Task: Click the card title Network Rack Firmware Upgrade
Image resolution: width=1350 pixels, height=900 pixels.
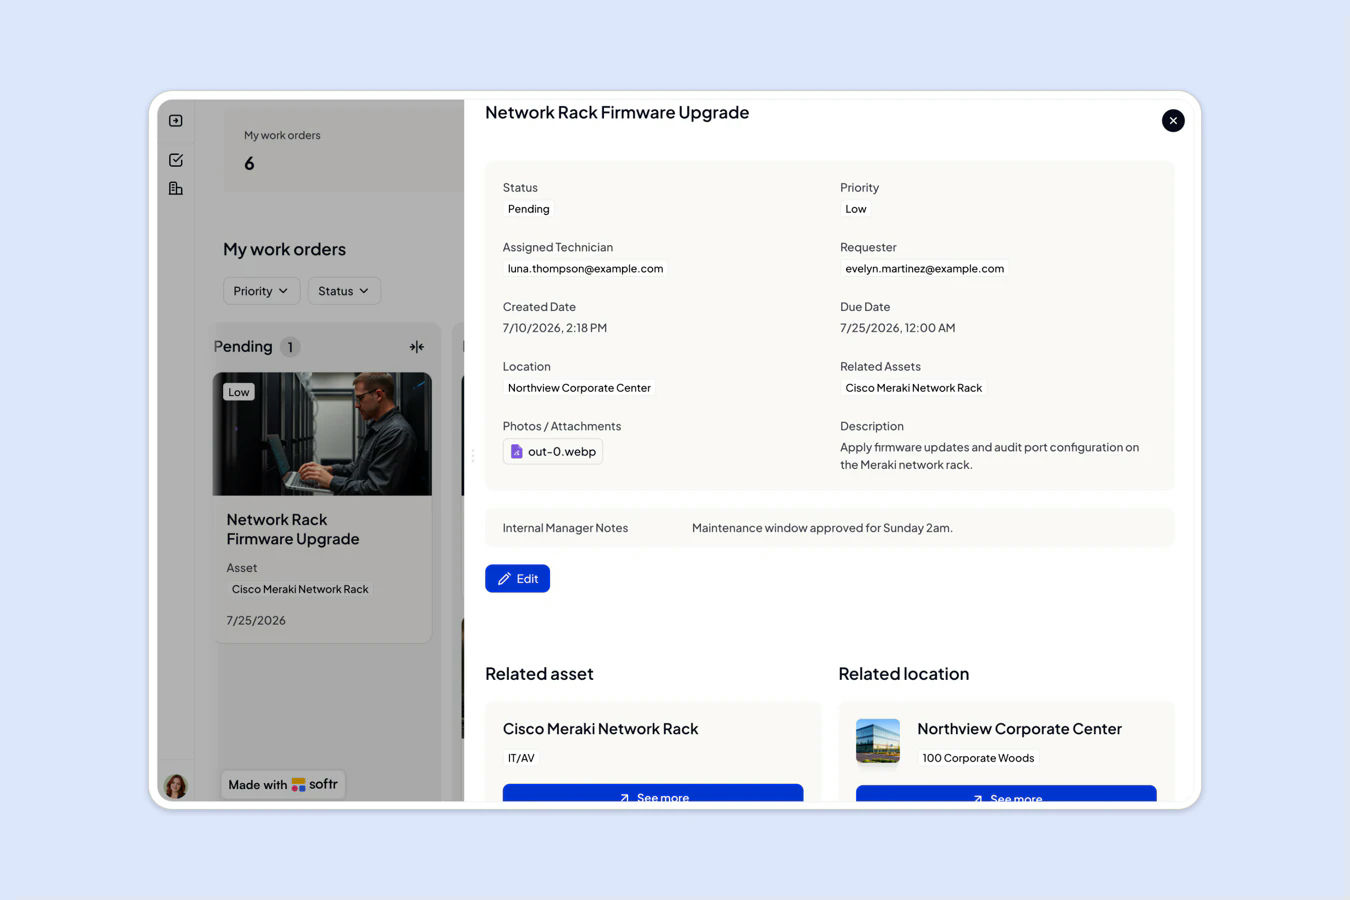Action: pos(293,530)
